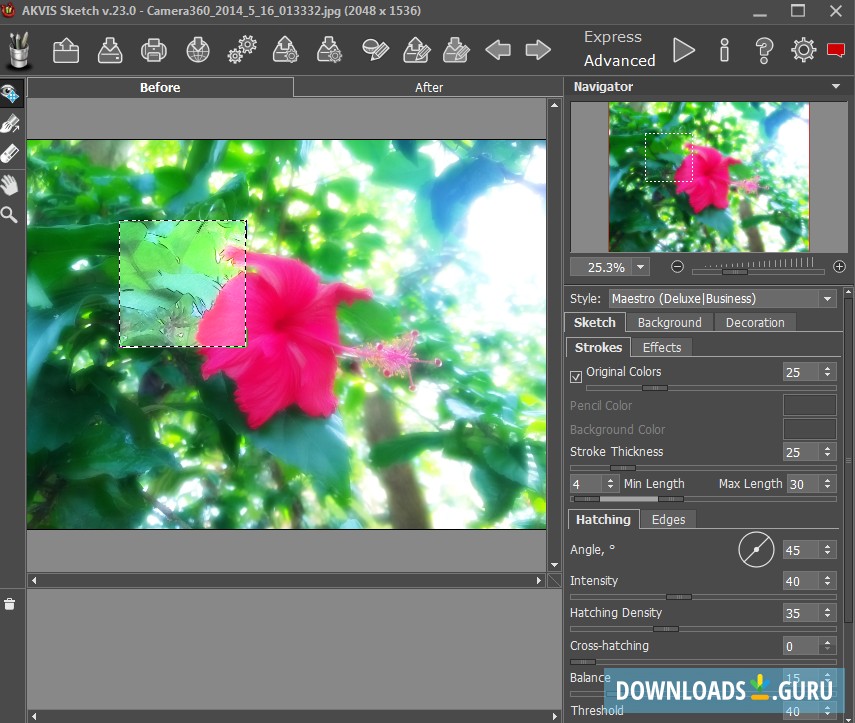Click the Open image toolbar icon
The image size is (855, 723).
(66, 49)
